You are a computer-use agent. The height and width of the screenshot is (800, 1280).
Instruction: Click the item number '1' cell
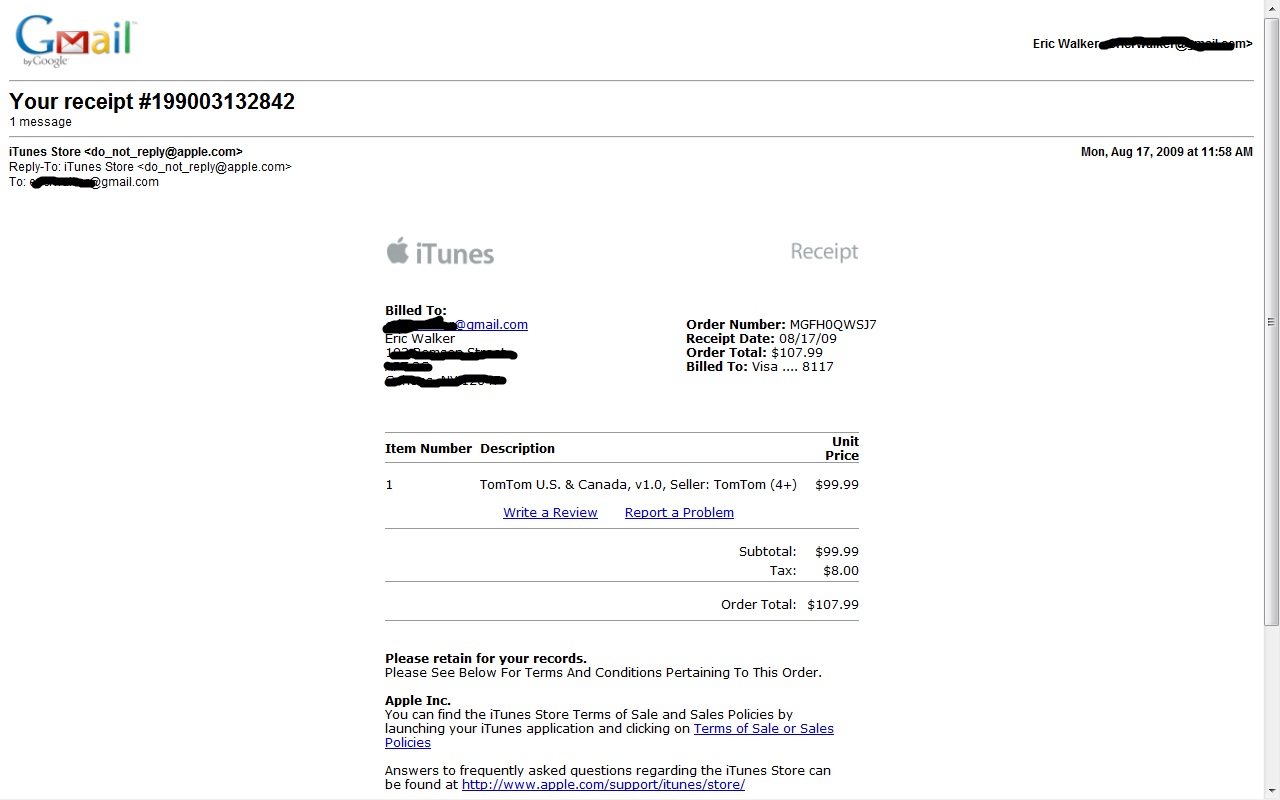coord(389,485)
